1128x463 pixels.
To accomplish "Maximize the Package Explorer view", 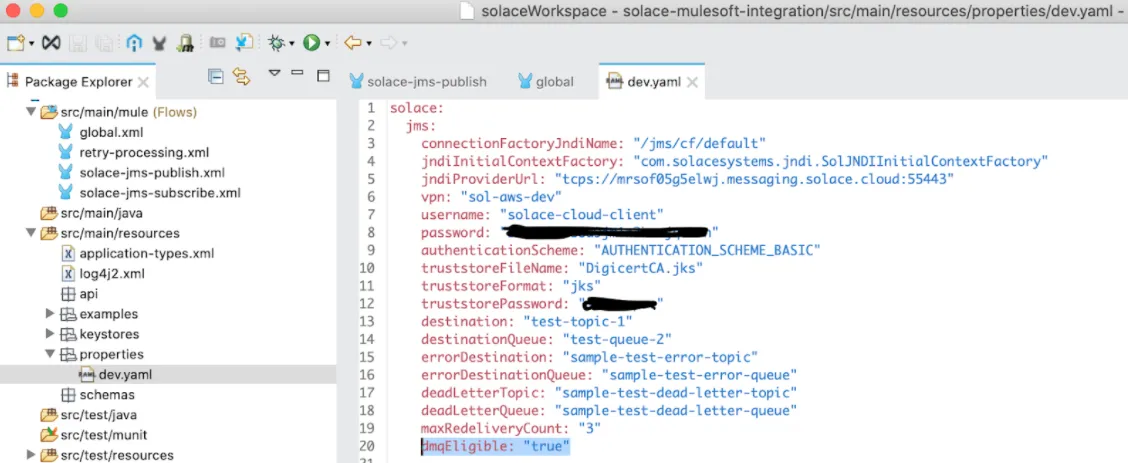I will pos(323,75).
